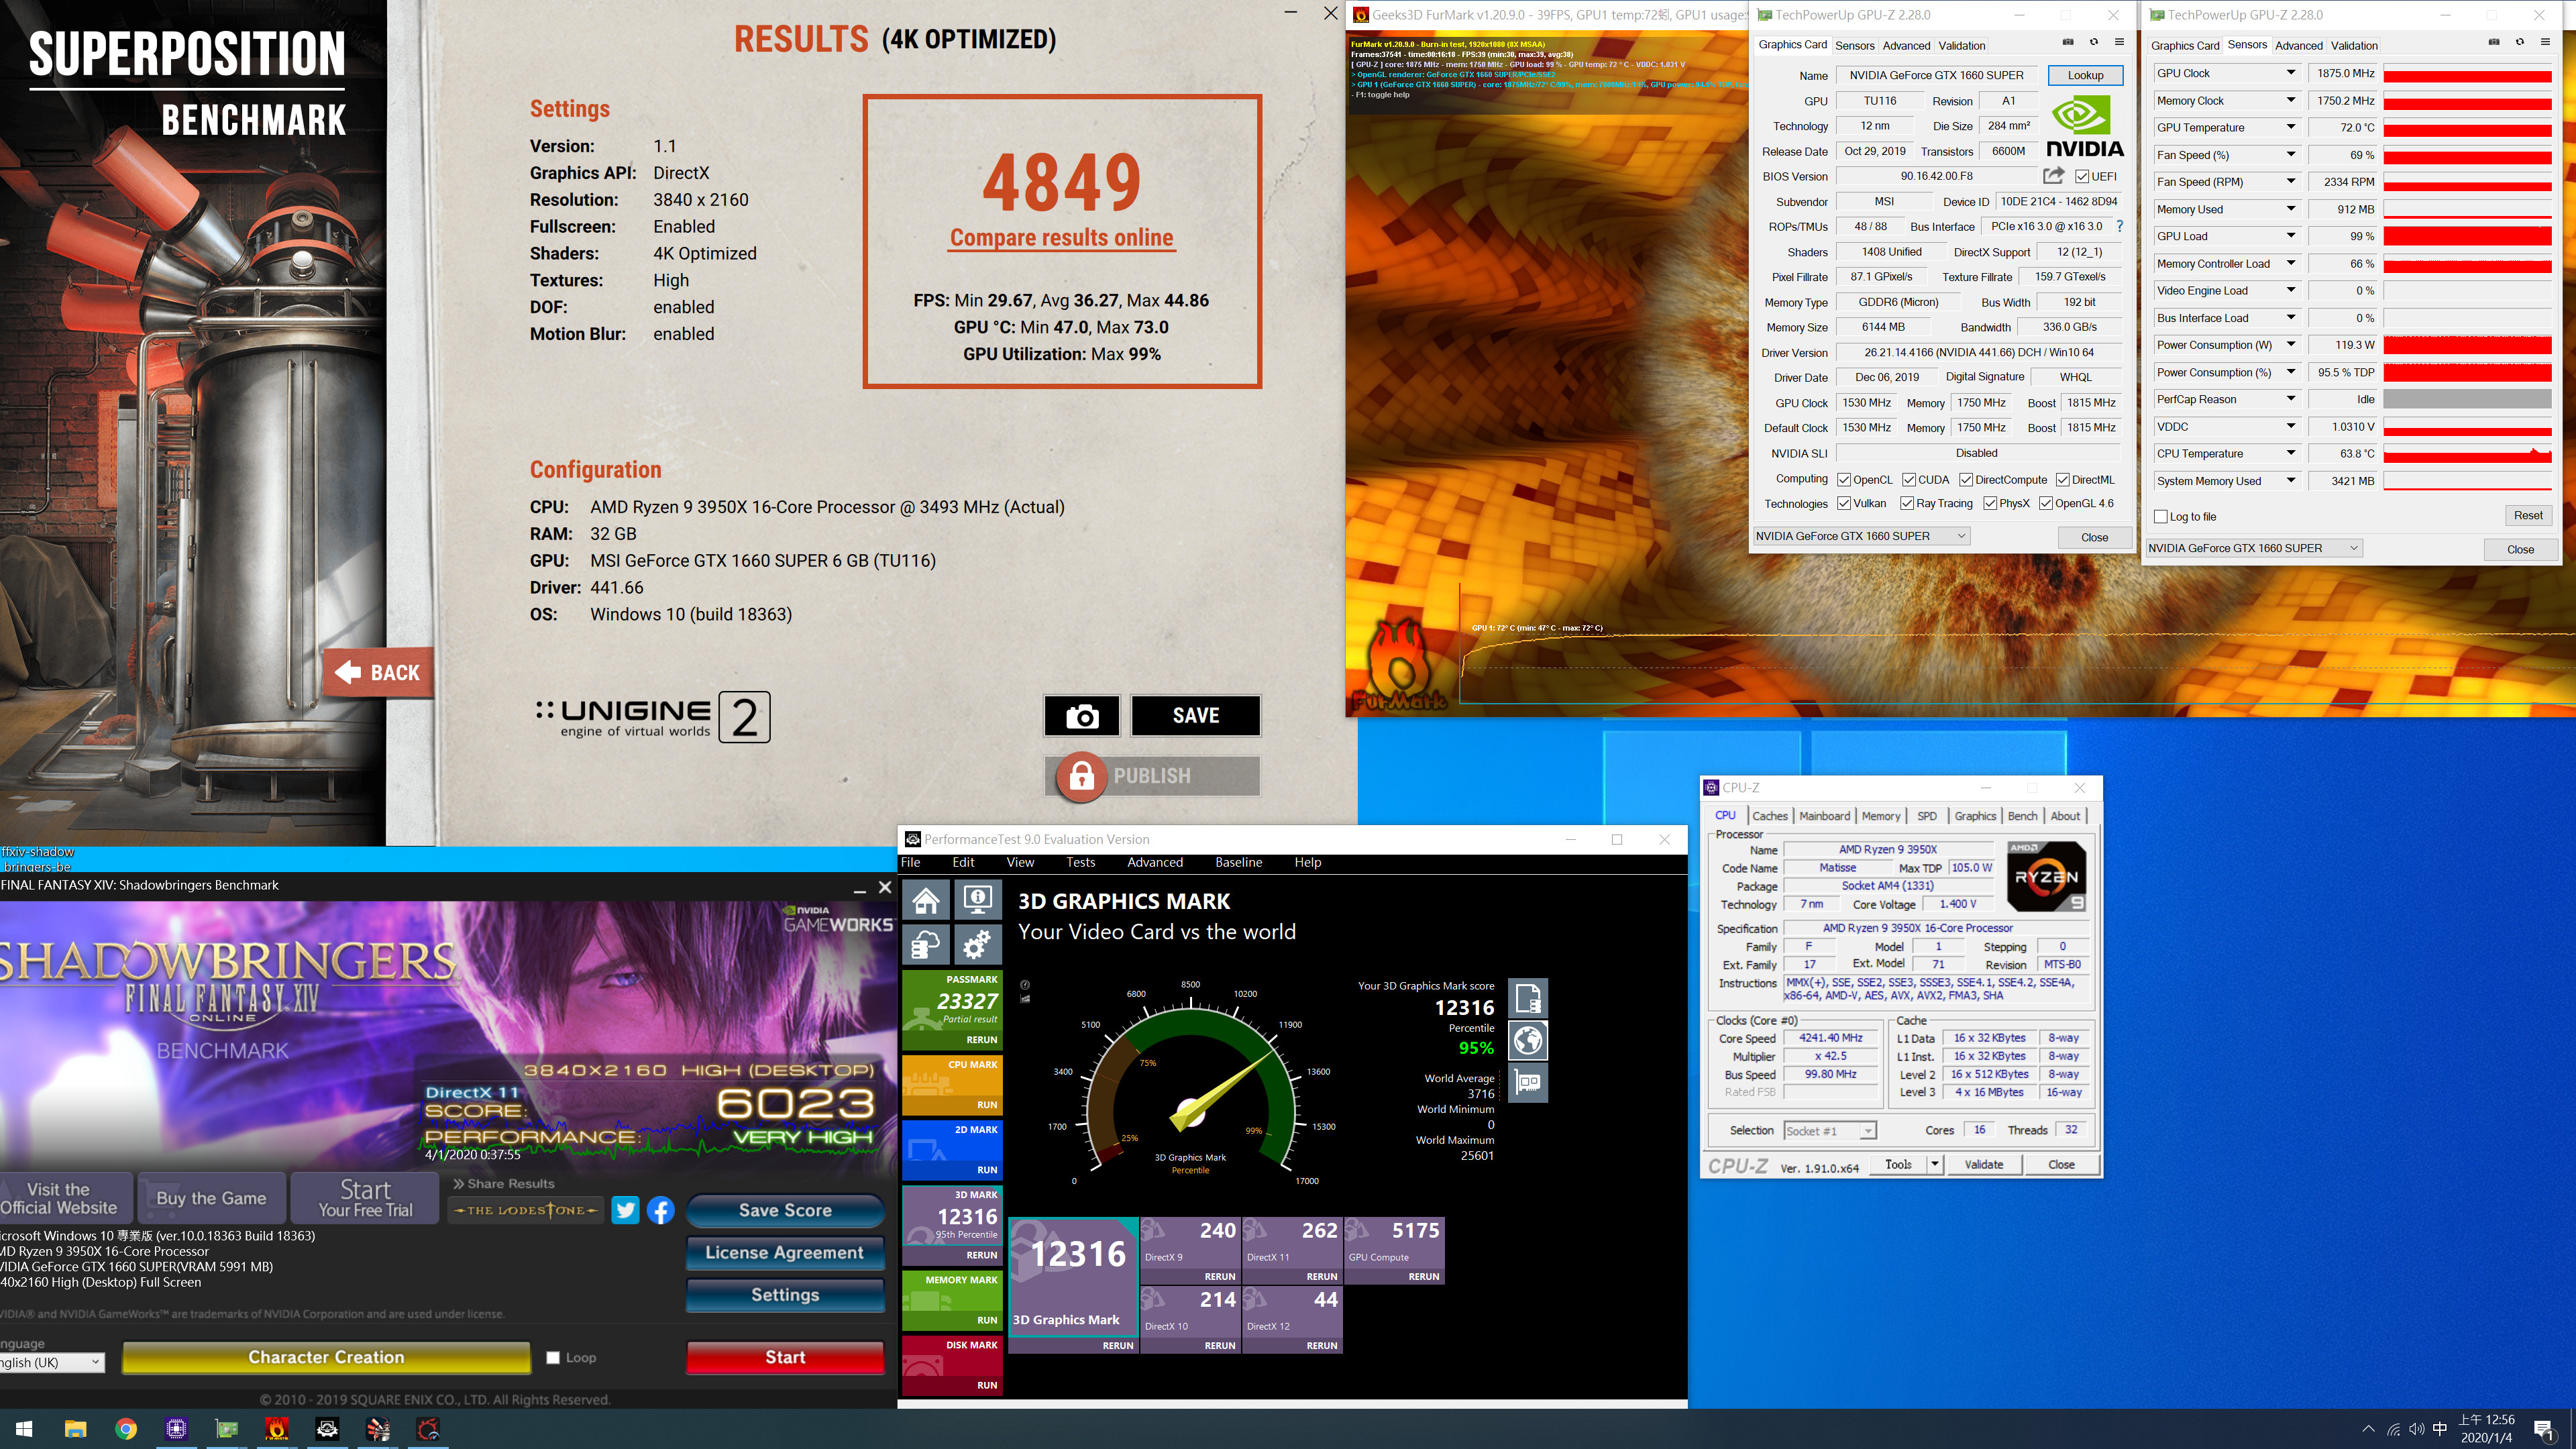The width and height of the screenshot is (2576, 1449).
Task: Open the Tests menu in PerformanceTest
Action: pyautogui.click(x=1080, y=862)
